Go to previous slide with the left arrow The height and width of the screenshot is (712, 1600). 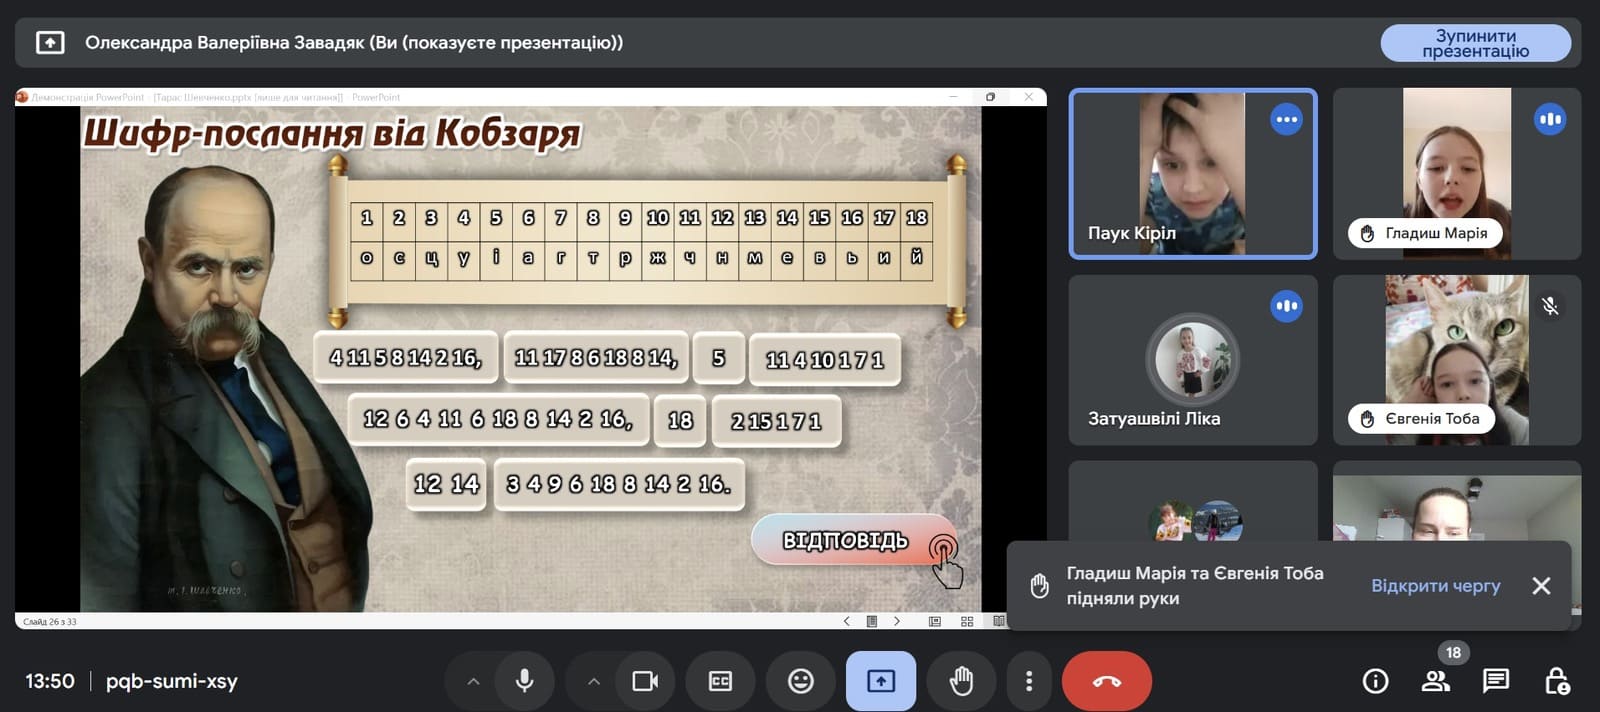tap(847, 621)
